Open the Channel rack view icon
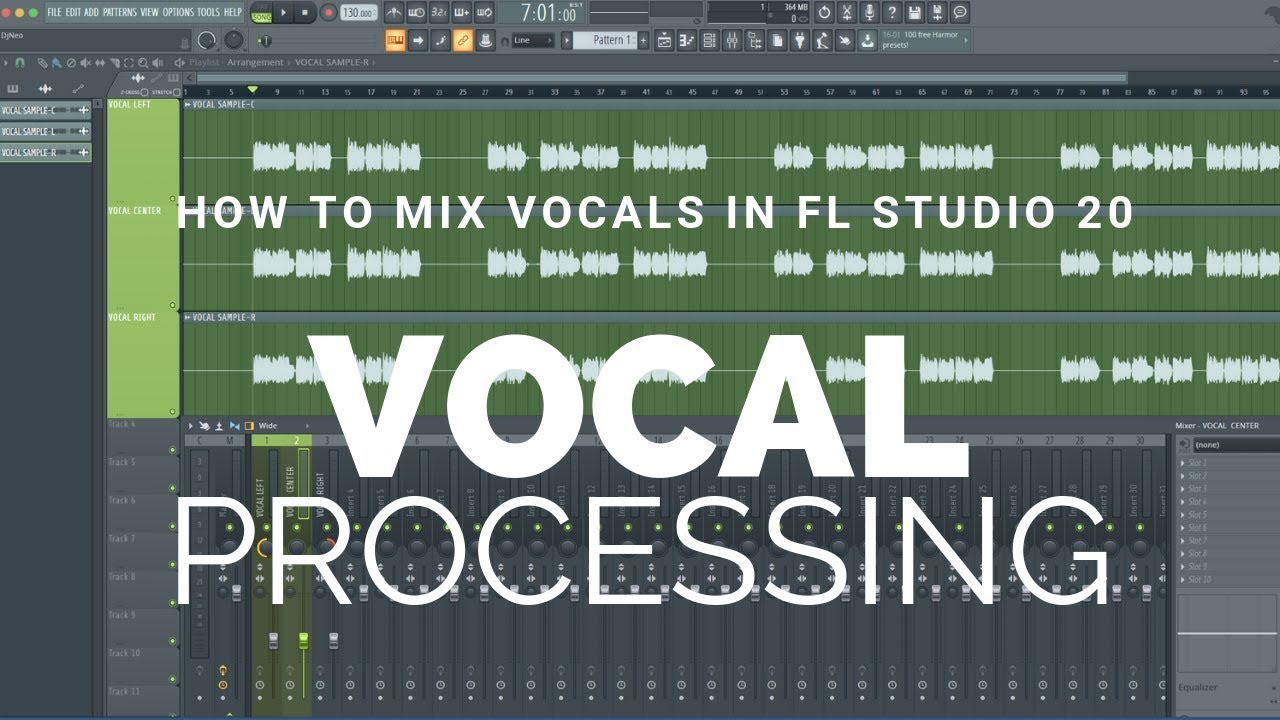The image size is (1280, 720). tap(709, 40)
